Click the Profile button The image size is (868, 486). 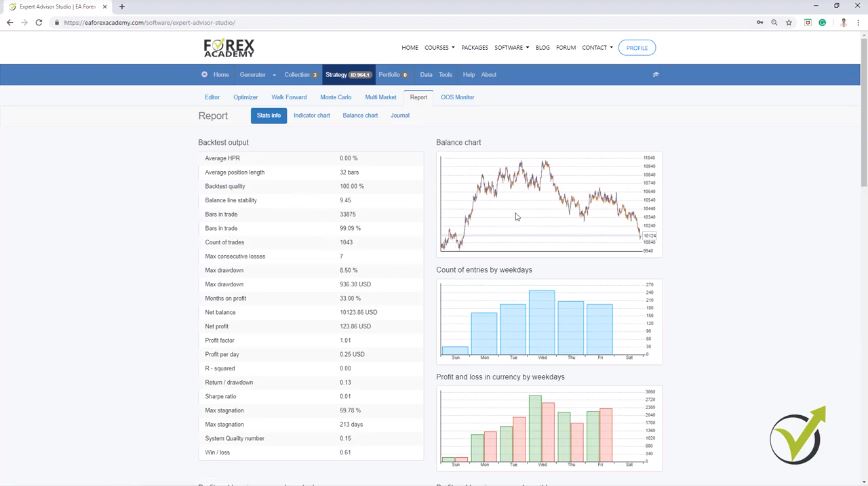637,48
